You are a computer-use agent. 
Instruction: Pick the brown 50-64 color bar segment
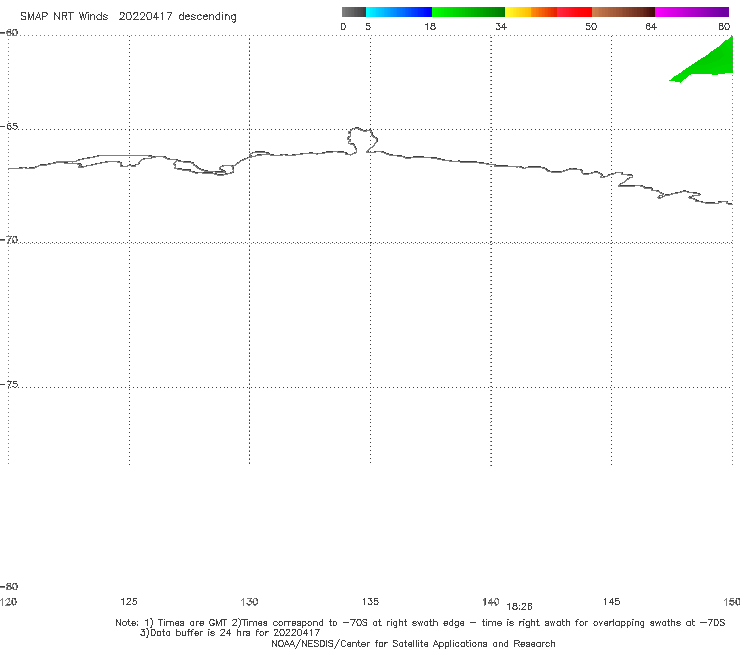coord(623,12)
